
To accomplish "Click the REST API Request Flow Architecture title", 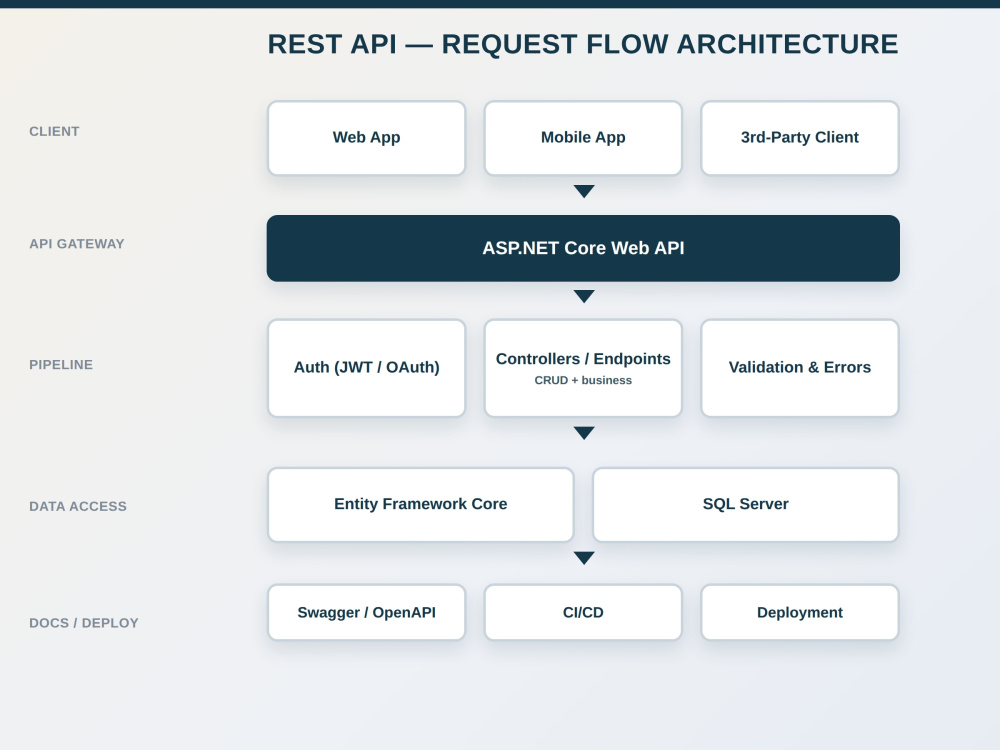I will [583, 44].
